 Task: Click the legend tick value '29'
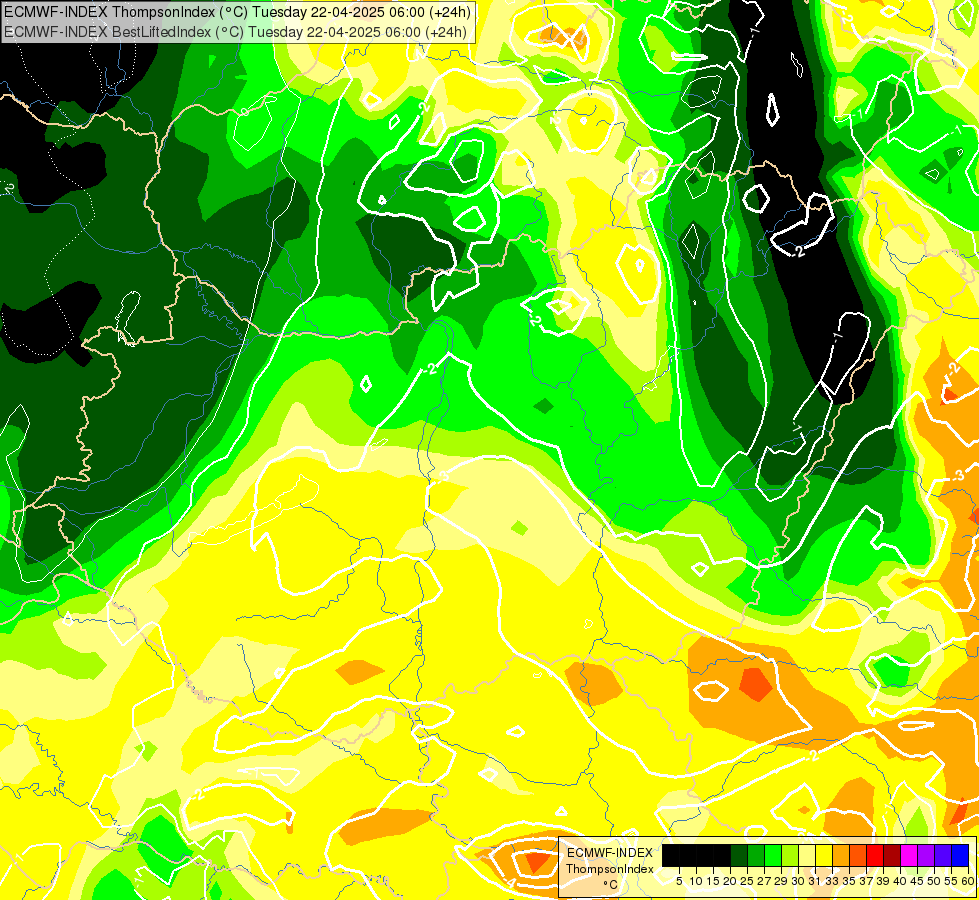pyautogui.click(x=782, y=881)
